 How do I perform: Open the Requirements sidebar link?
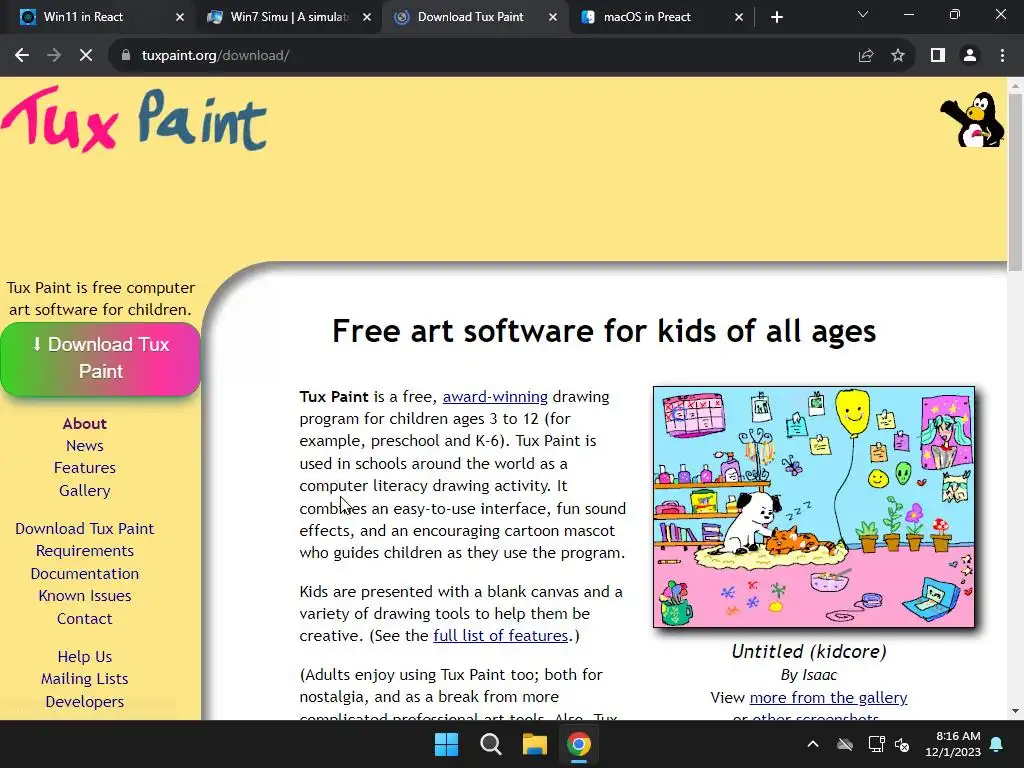click(85, 551)
